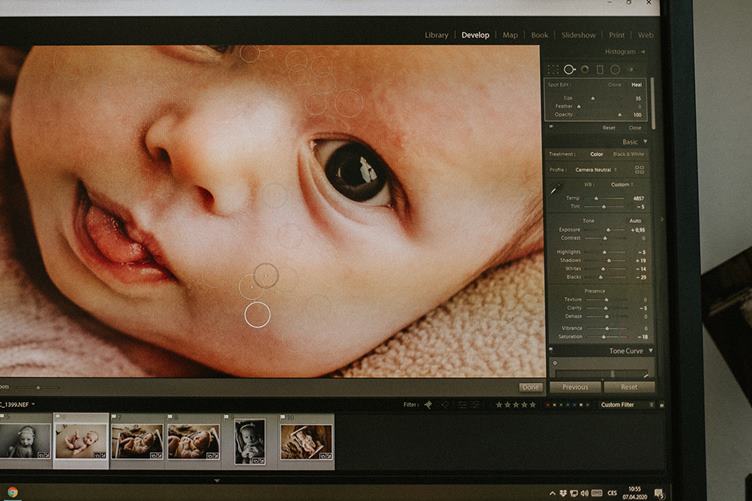Click the right panel scrollbar
The image size is (752, 501).
652,103
